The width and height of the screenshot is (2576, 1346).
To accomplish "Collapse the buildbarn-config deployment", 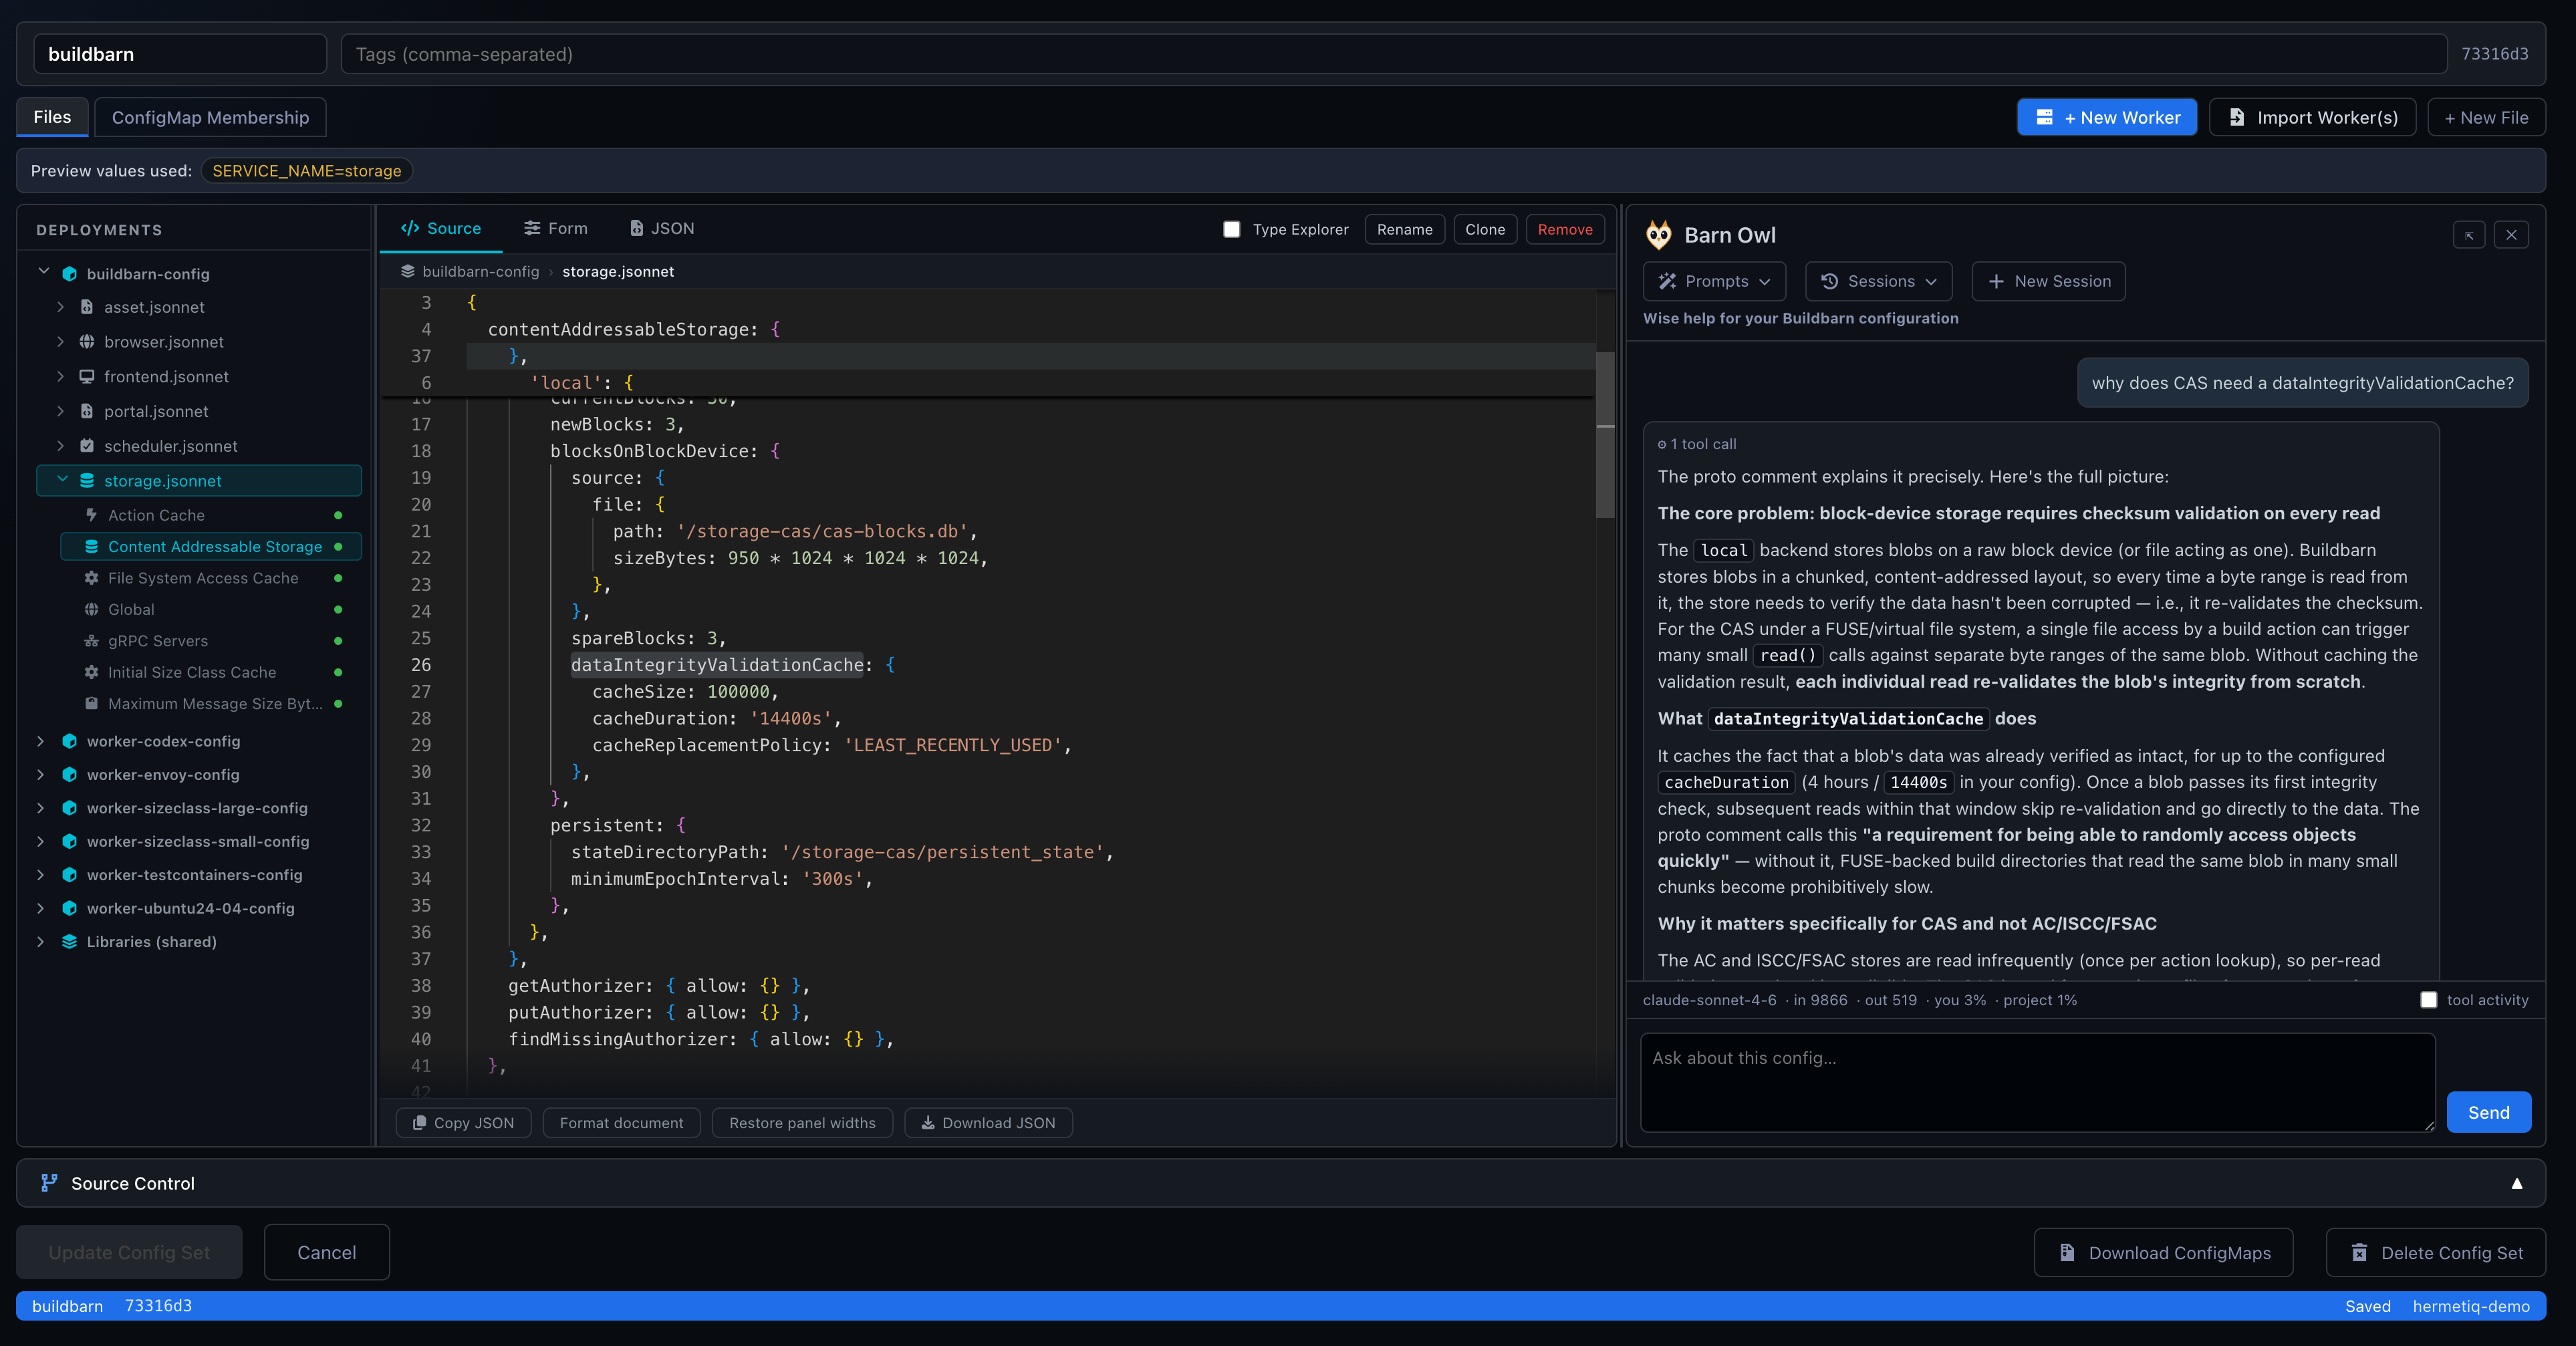I will tap(43, 272).
